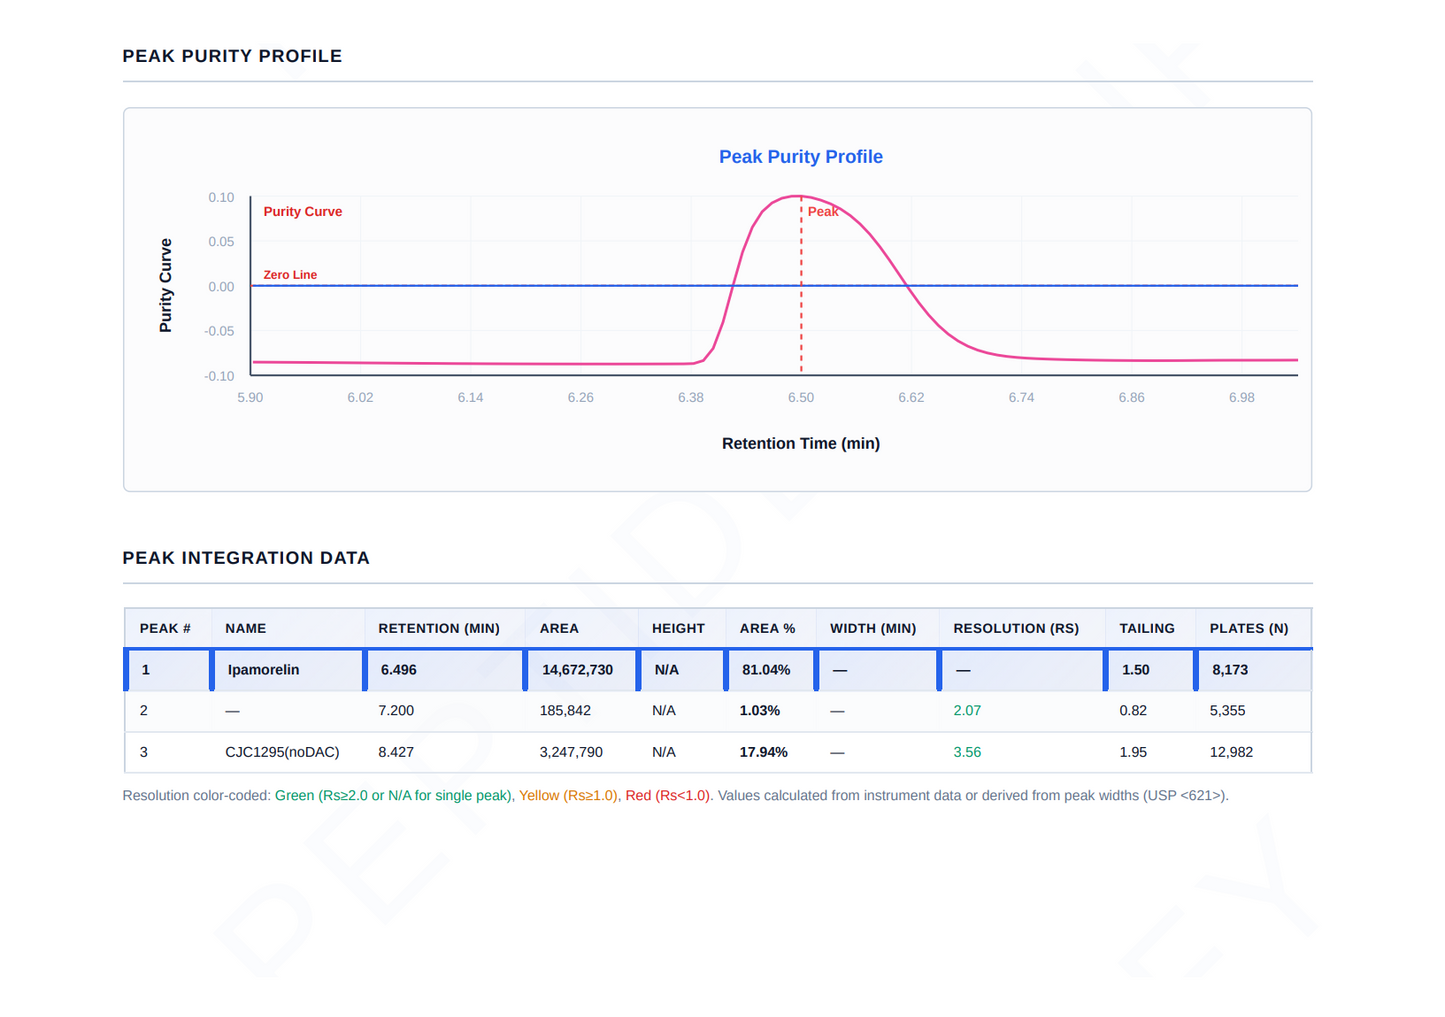This screenshot has height=1017, width=1445.
Task: Select the Ipamorelin peak name cell
Action: click(287, 670)
